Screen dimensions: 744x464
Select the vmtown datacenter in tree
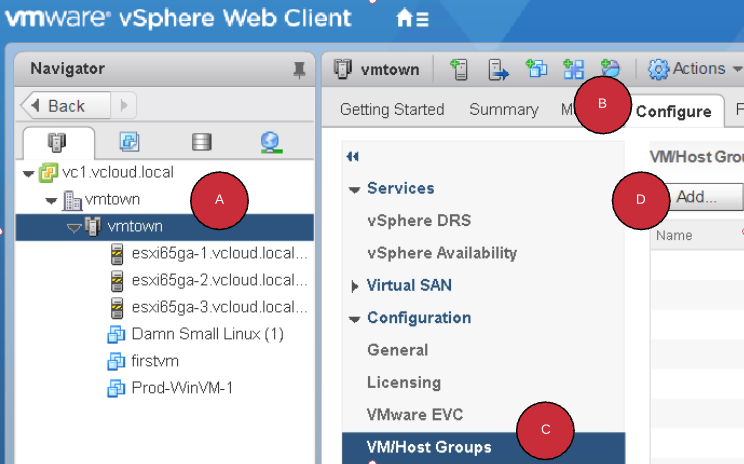112,199
